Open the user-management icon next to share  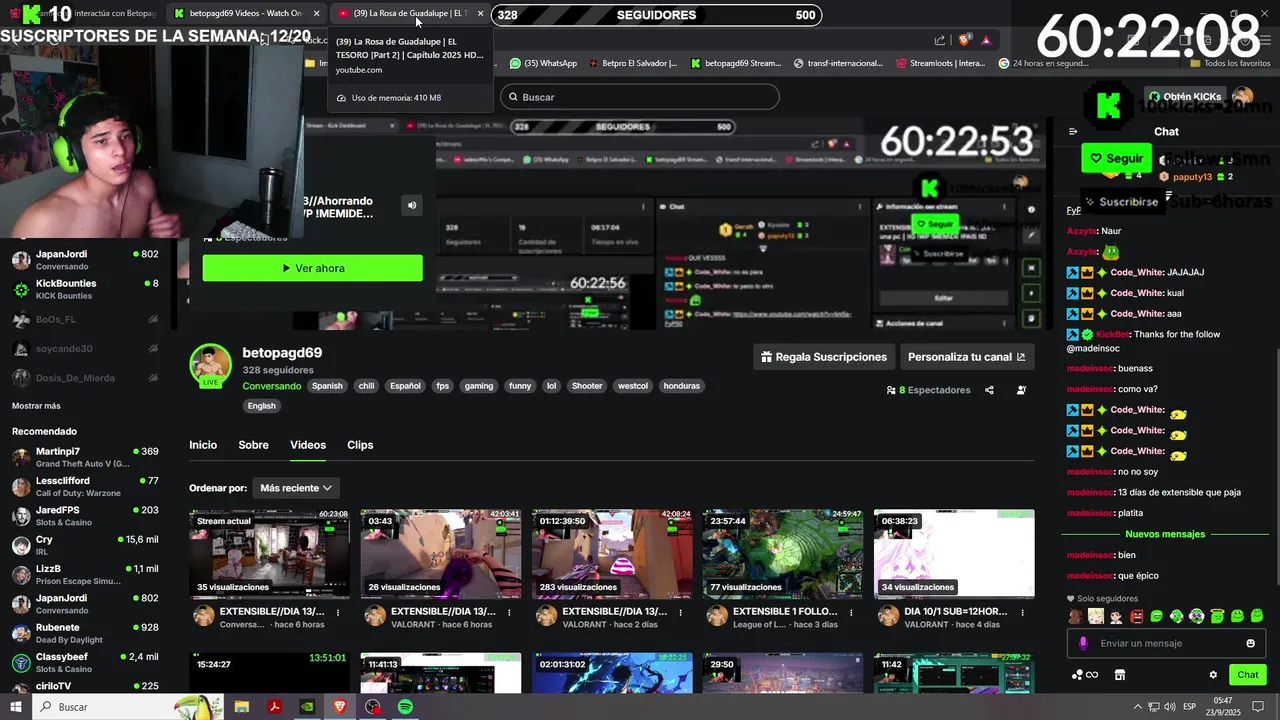pos(1021,390)
